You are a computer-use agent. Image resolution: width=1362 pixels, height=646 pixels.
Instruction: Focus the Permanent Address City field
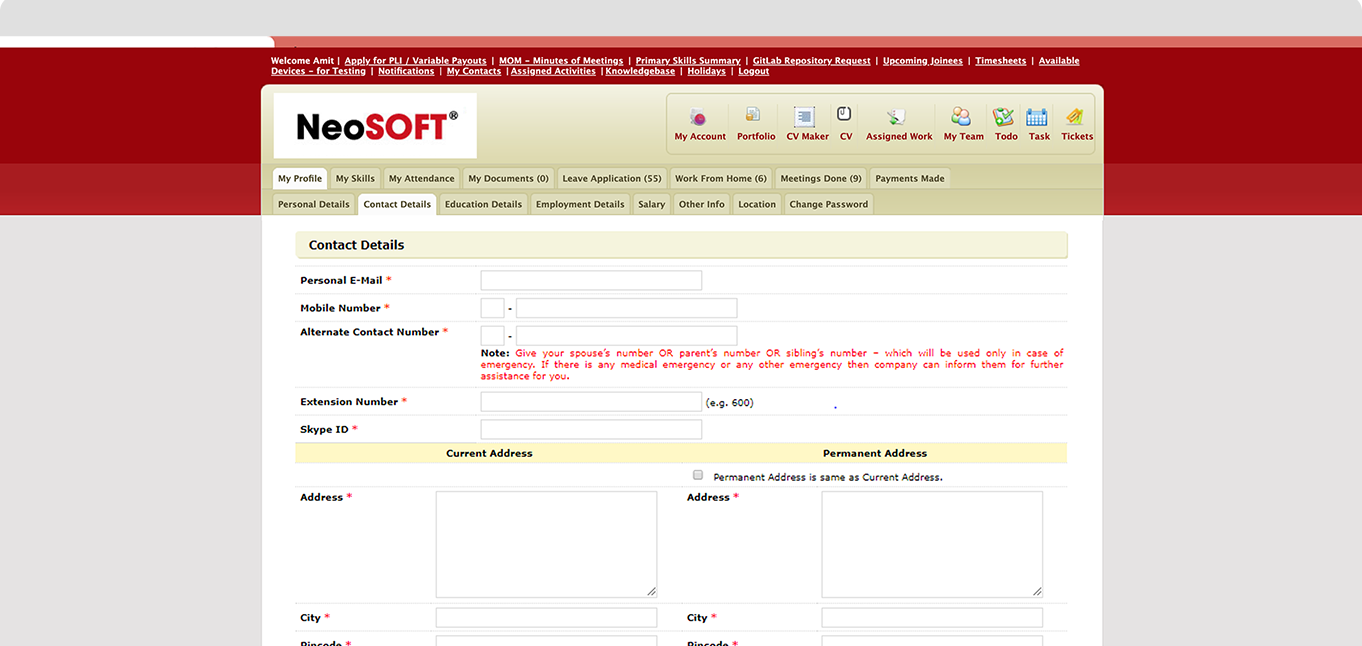point(932,618)
